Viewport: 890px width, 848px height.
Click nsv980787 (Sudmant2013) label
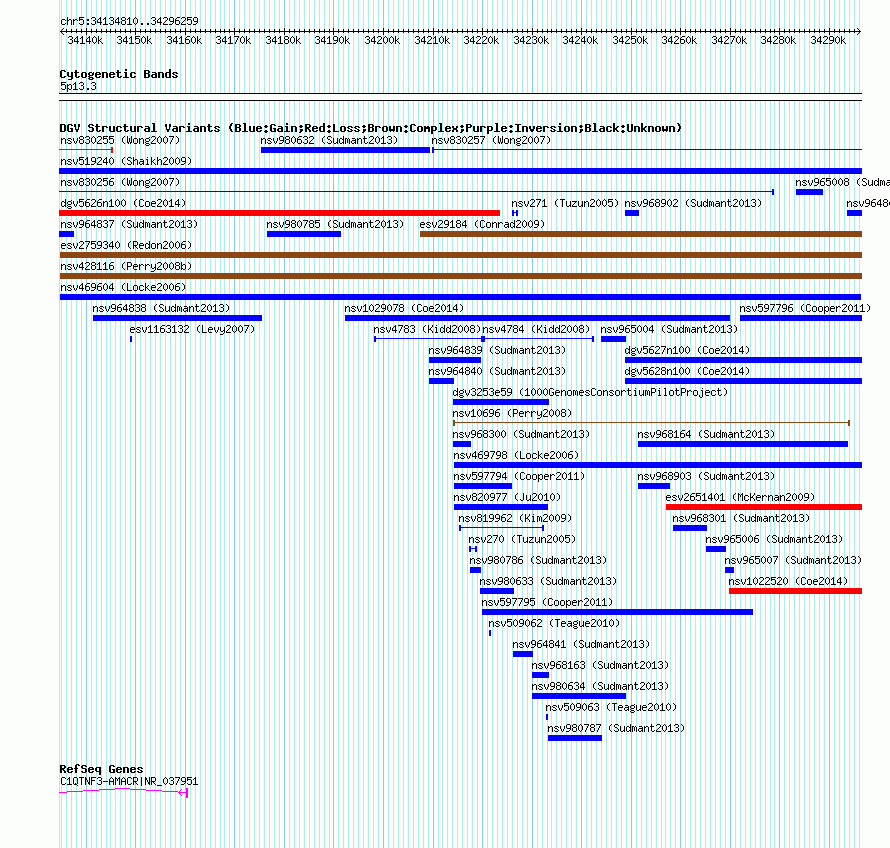point(616,728)
